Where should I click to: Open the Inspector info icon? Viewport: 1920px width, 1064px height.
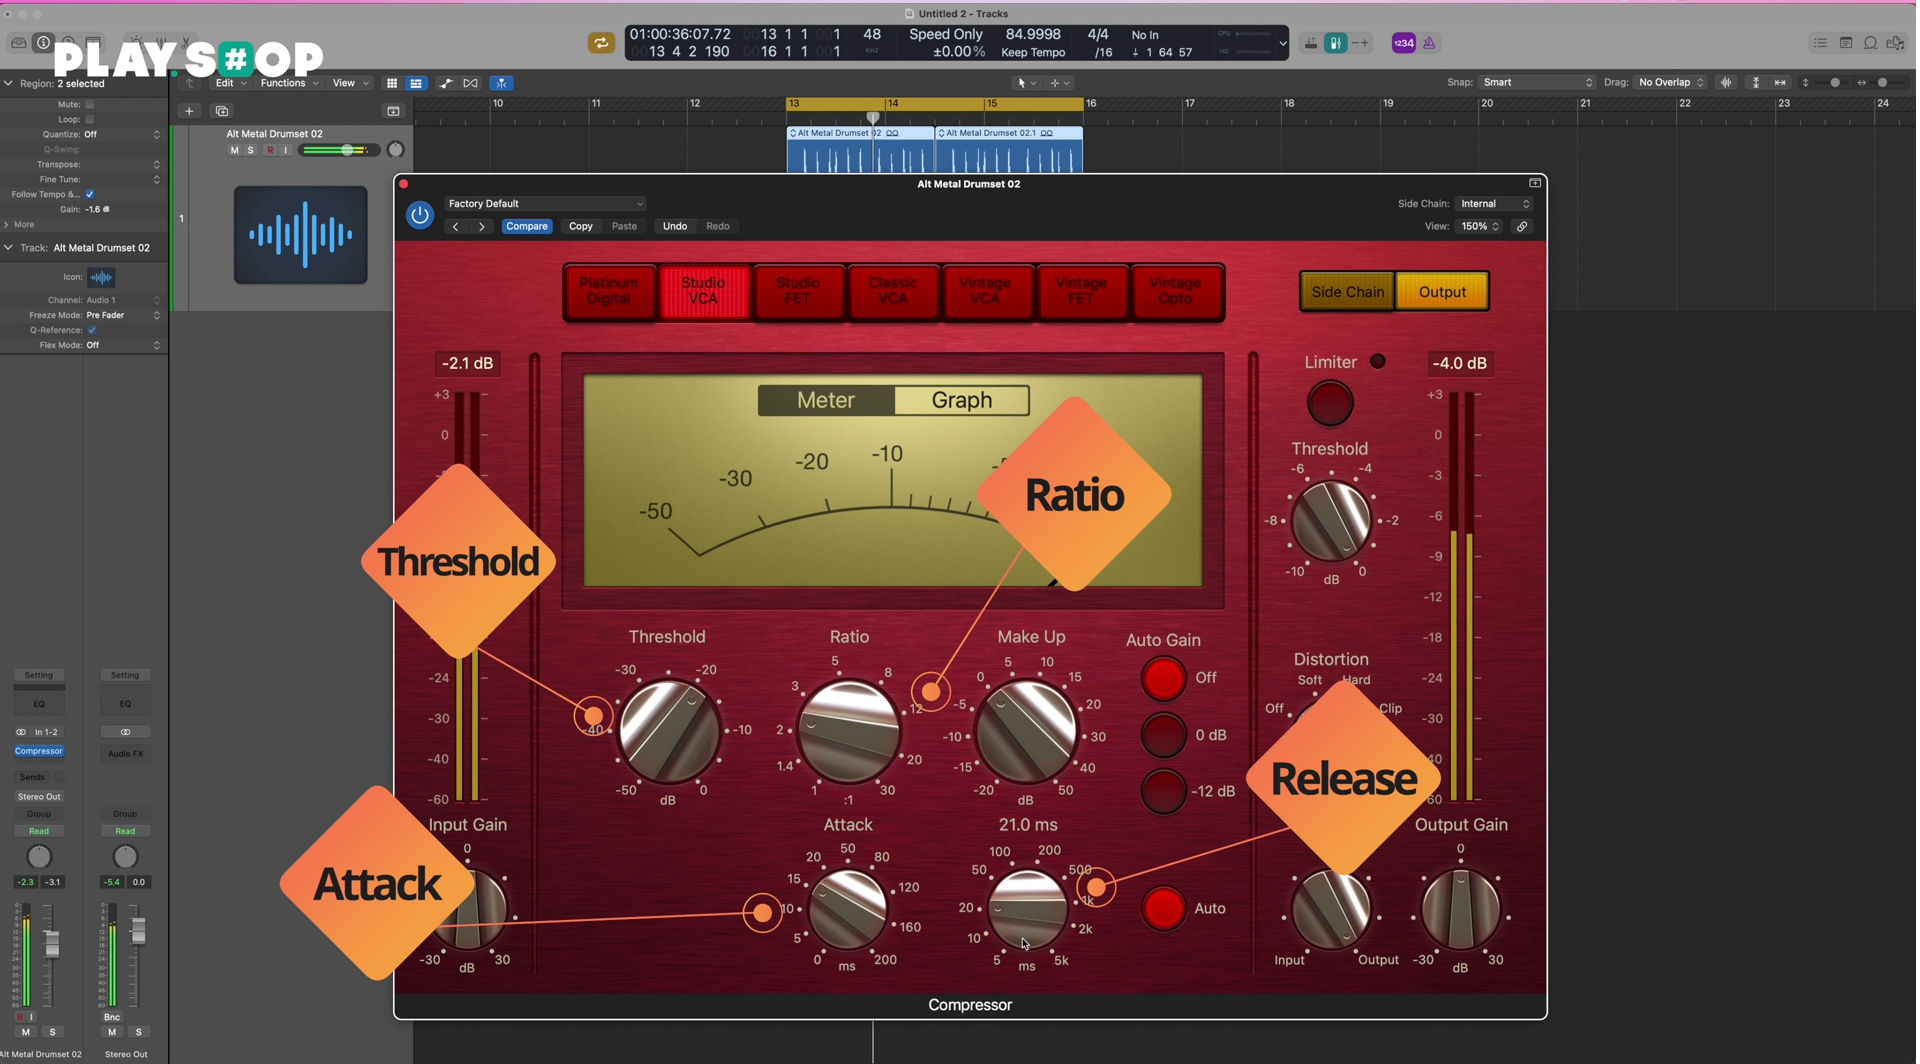point(43,43)
